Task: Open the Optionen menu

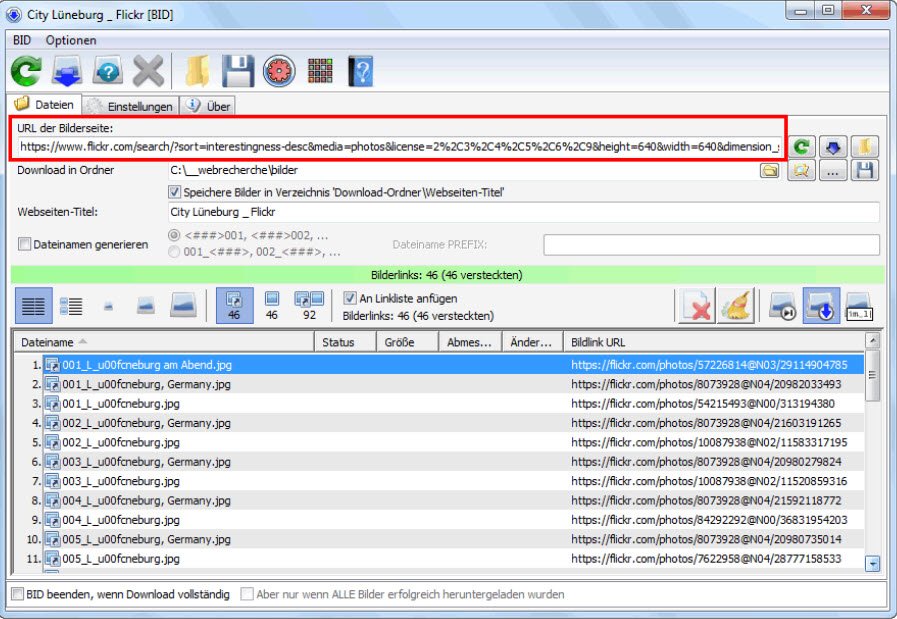Action: [71, 40]
